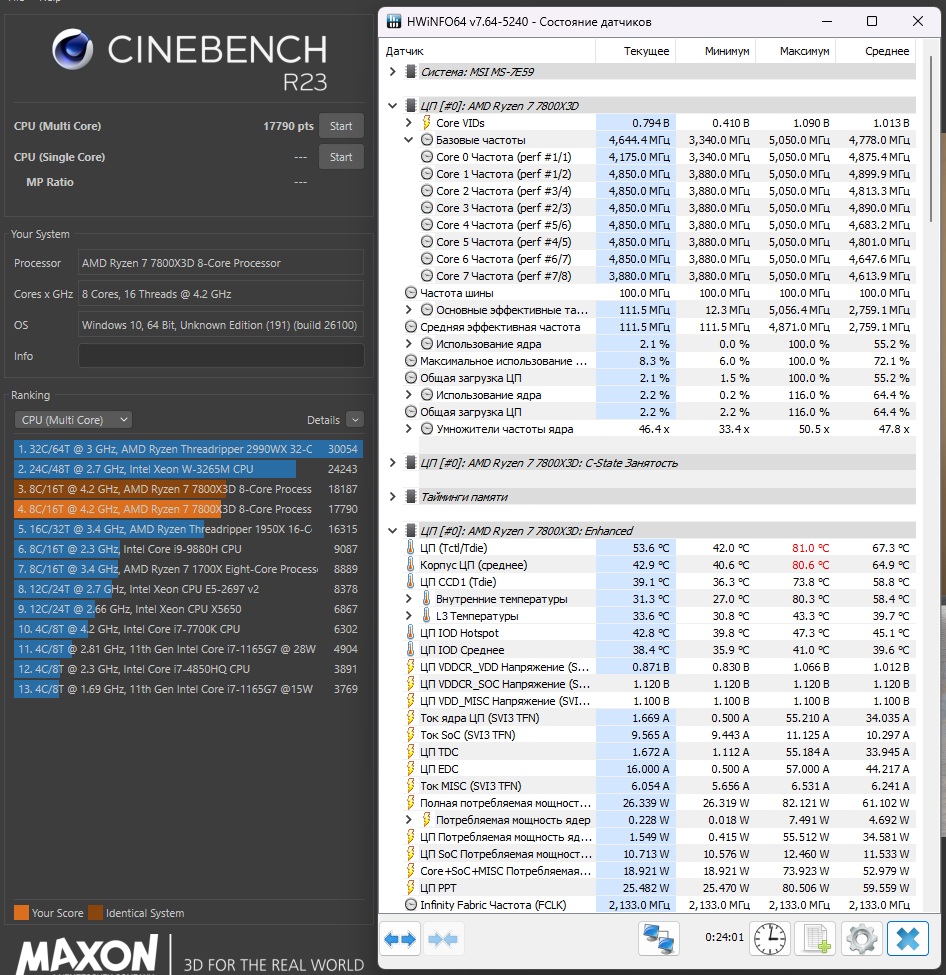Click the log file with plus icon
This screenshot has height=975, width=946.
pyautogui.click(x=816, y=939)
